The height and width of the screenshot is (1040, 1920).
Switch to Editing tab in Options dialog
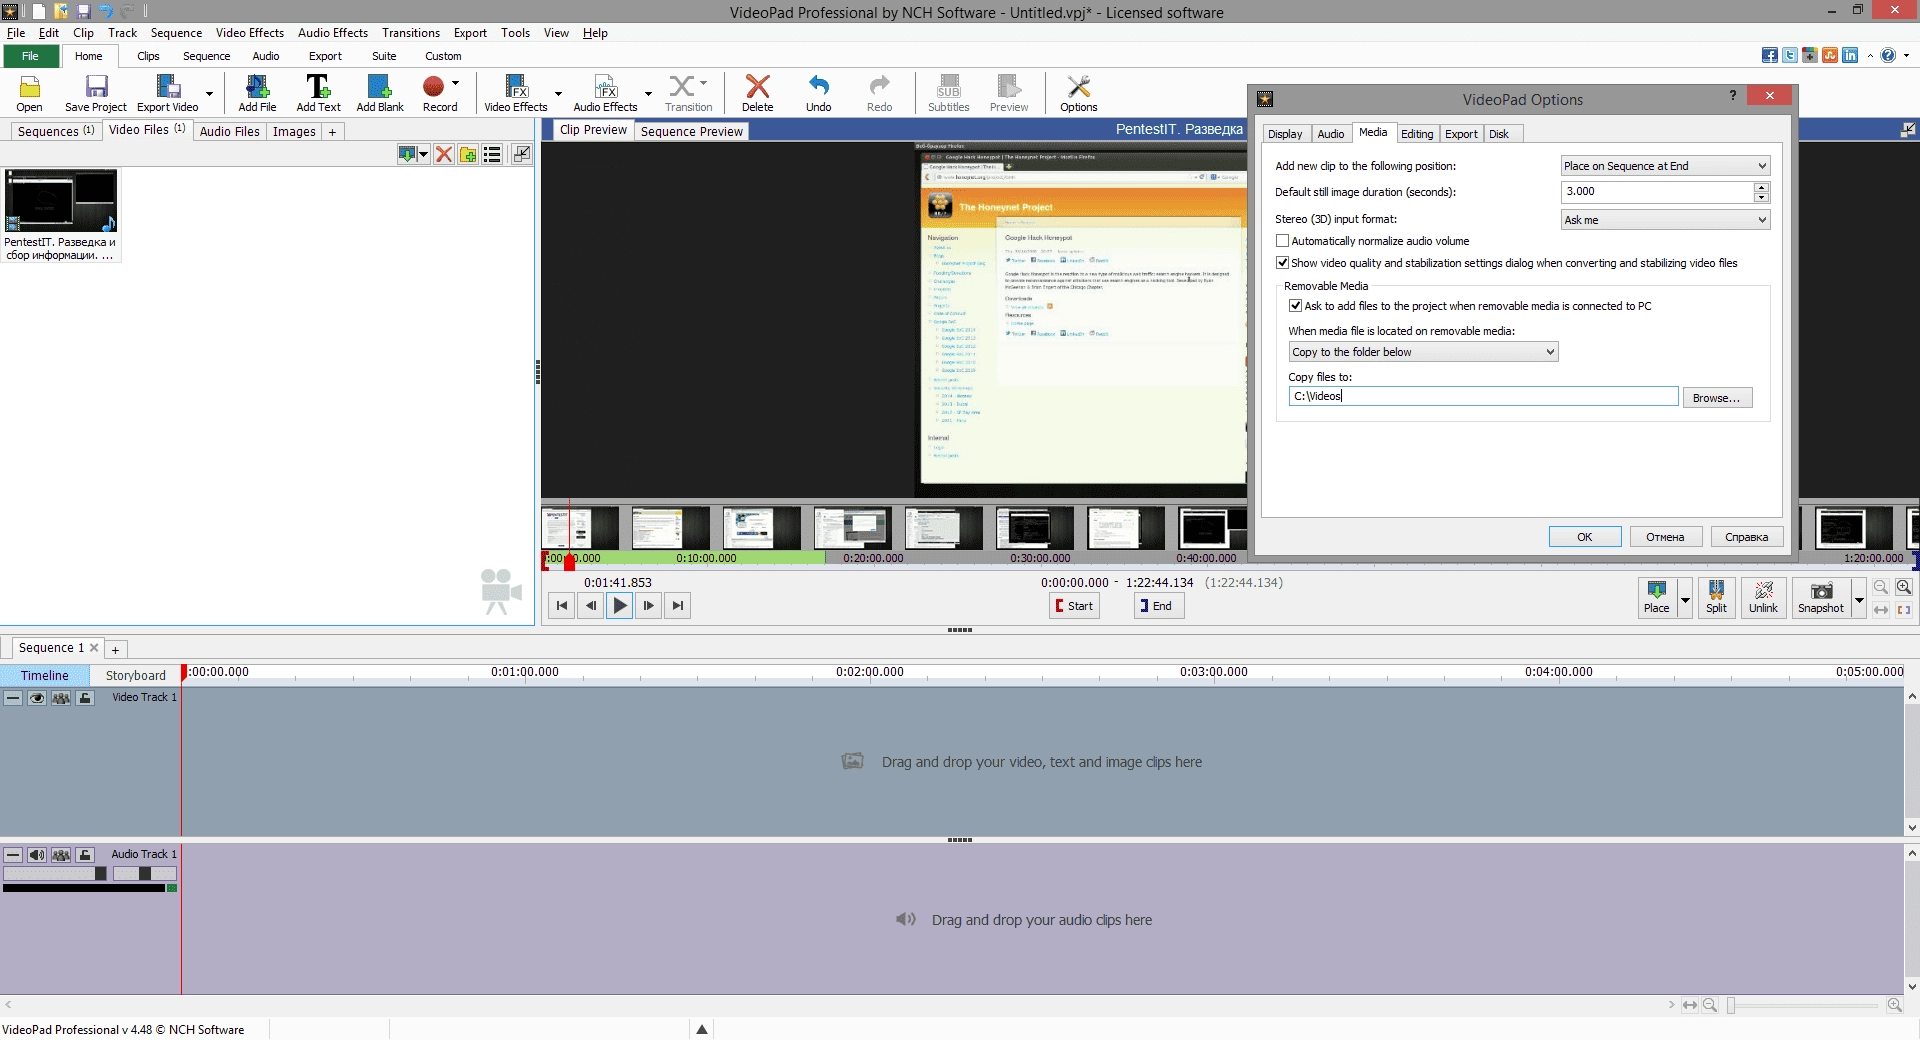coord(1416,134)
